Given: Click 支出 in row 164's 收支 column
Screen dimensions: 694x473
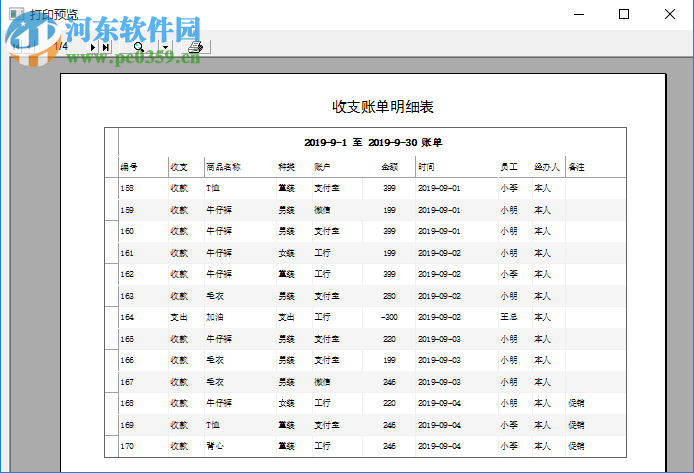Looking at the screenshot, I should (x=179, y=317).
